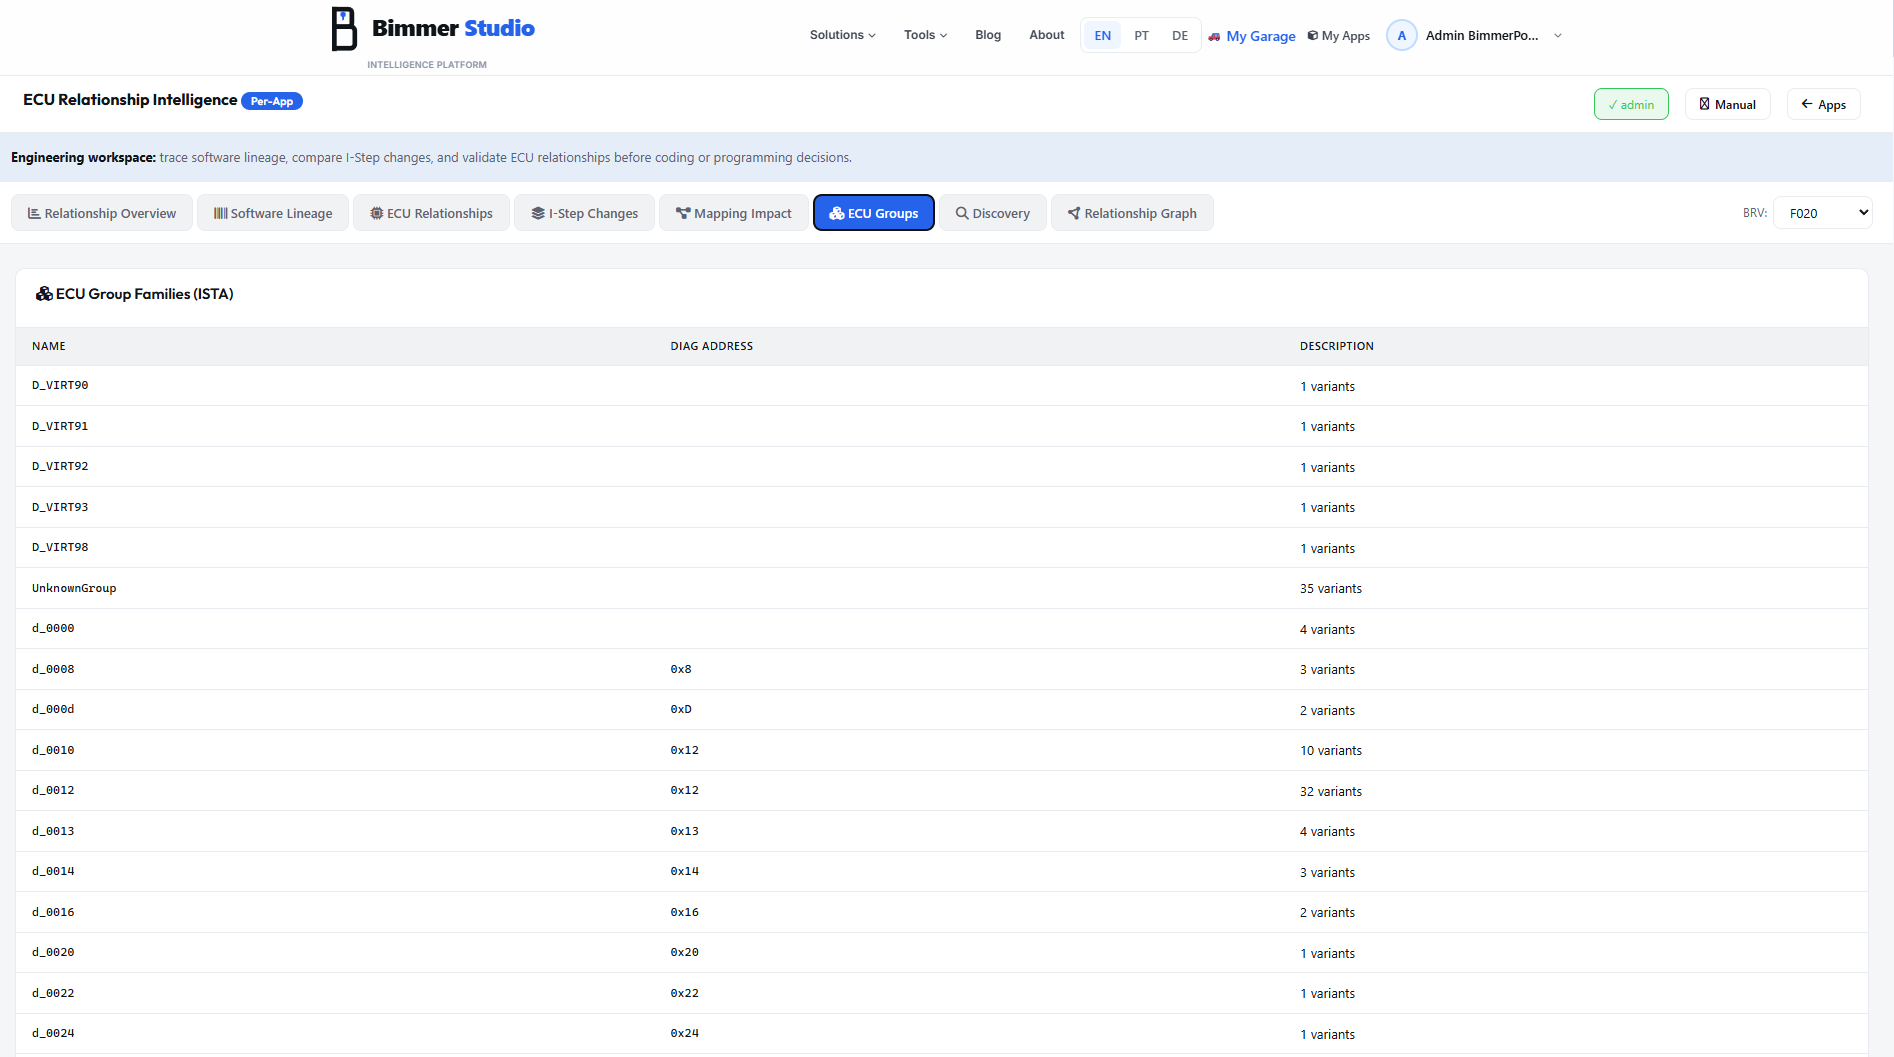This screenshot has height=1057, width=1894.
Task: Switch to I-Step Changes tab
Action: point(584,213)
